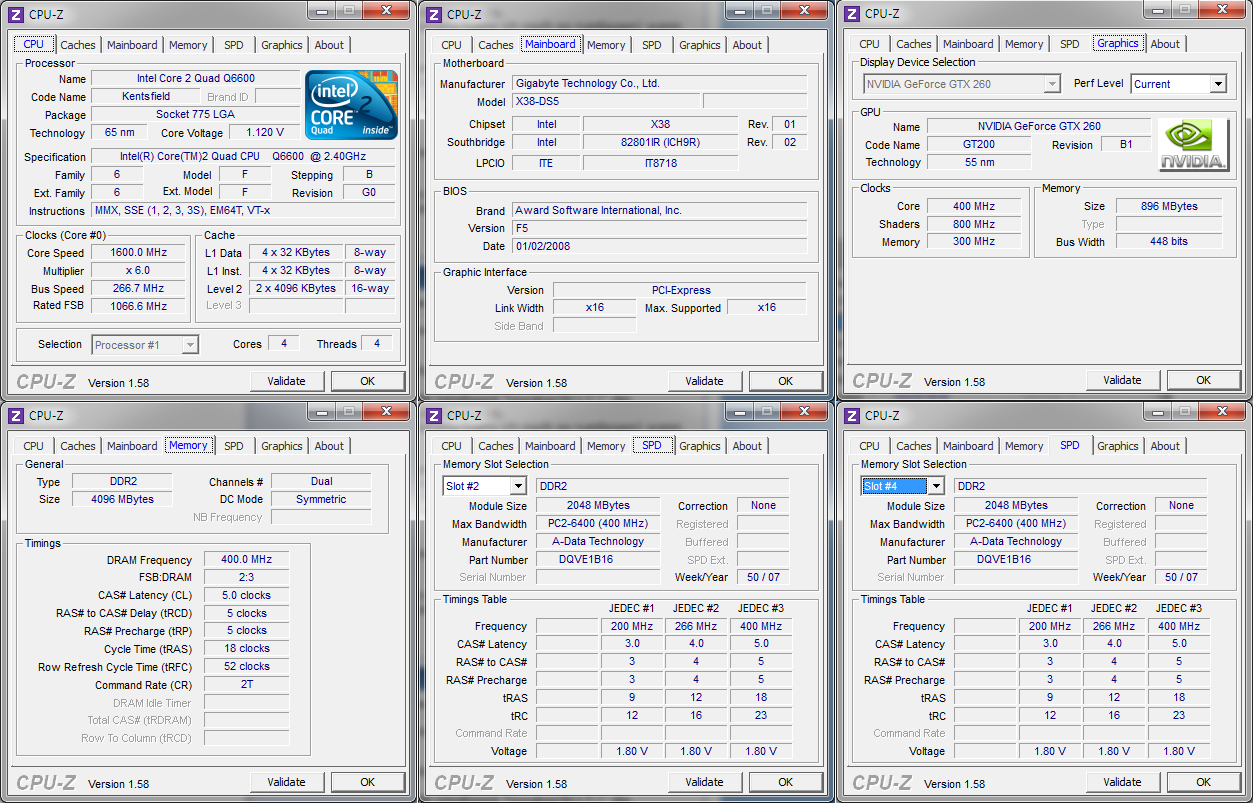Click OK button in CPU window
This screenshot has width=1254, height=804.
tap(368, 381)
